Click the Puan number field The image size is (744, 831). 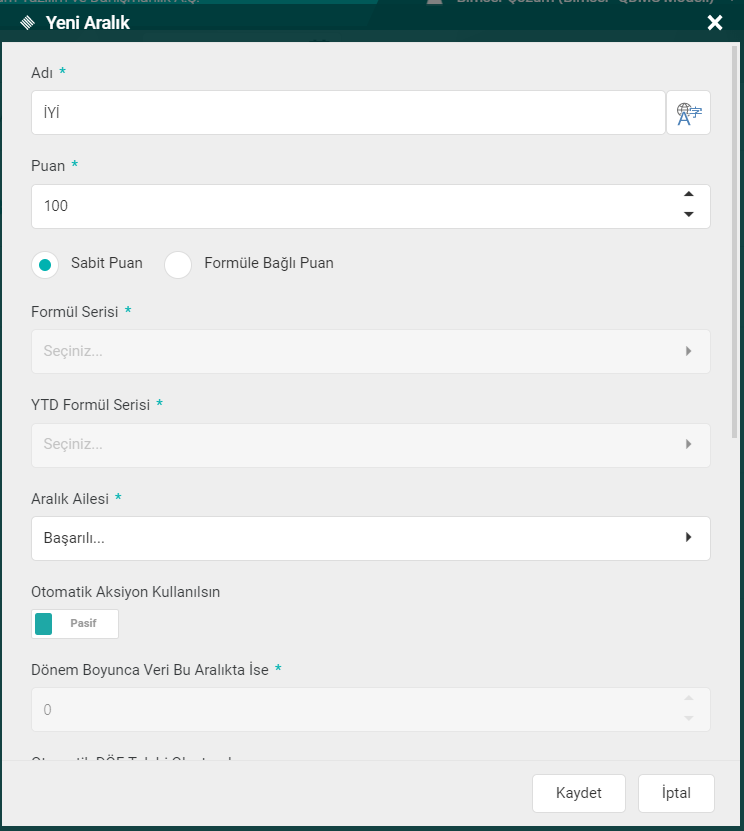pyautogui.click(x=350, y=207)
